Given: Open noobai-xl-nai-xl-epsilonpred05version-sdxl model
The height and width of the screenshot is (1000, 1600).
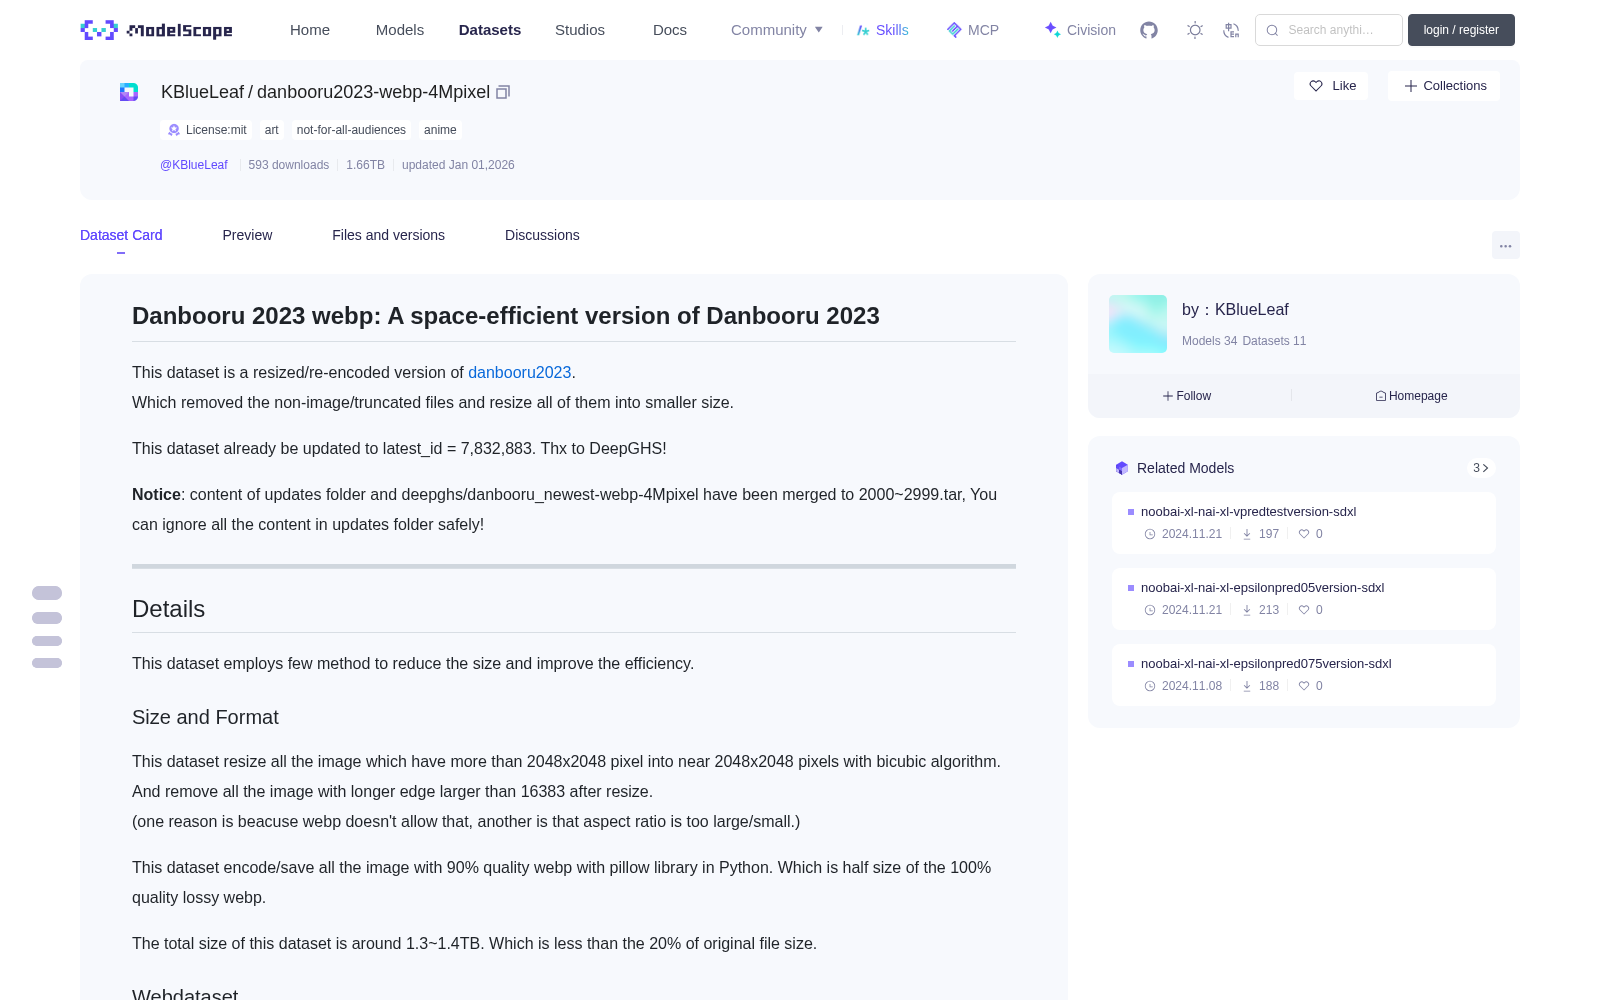Looking at the screenshot, I should click(x=1262, y=588).
